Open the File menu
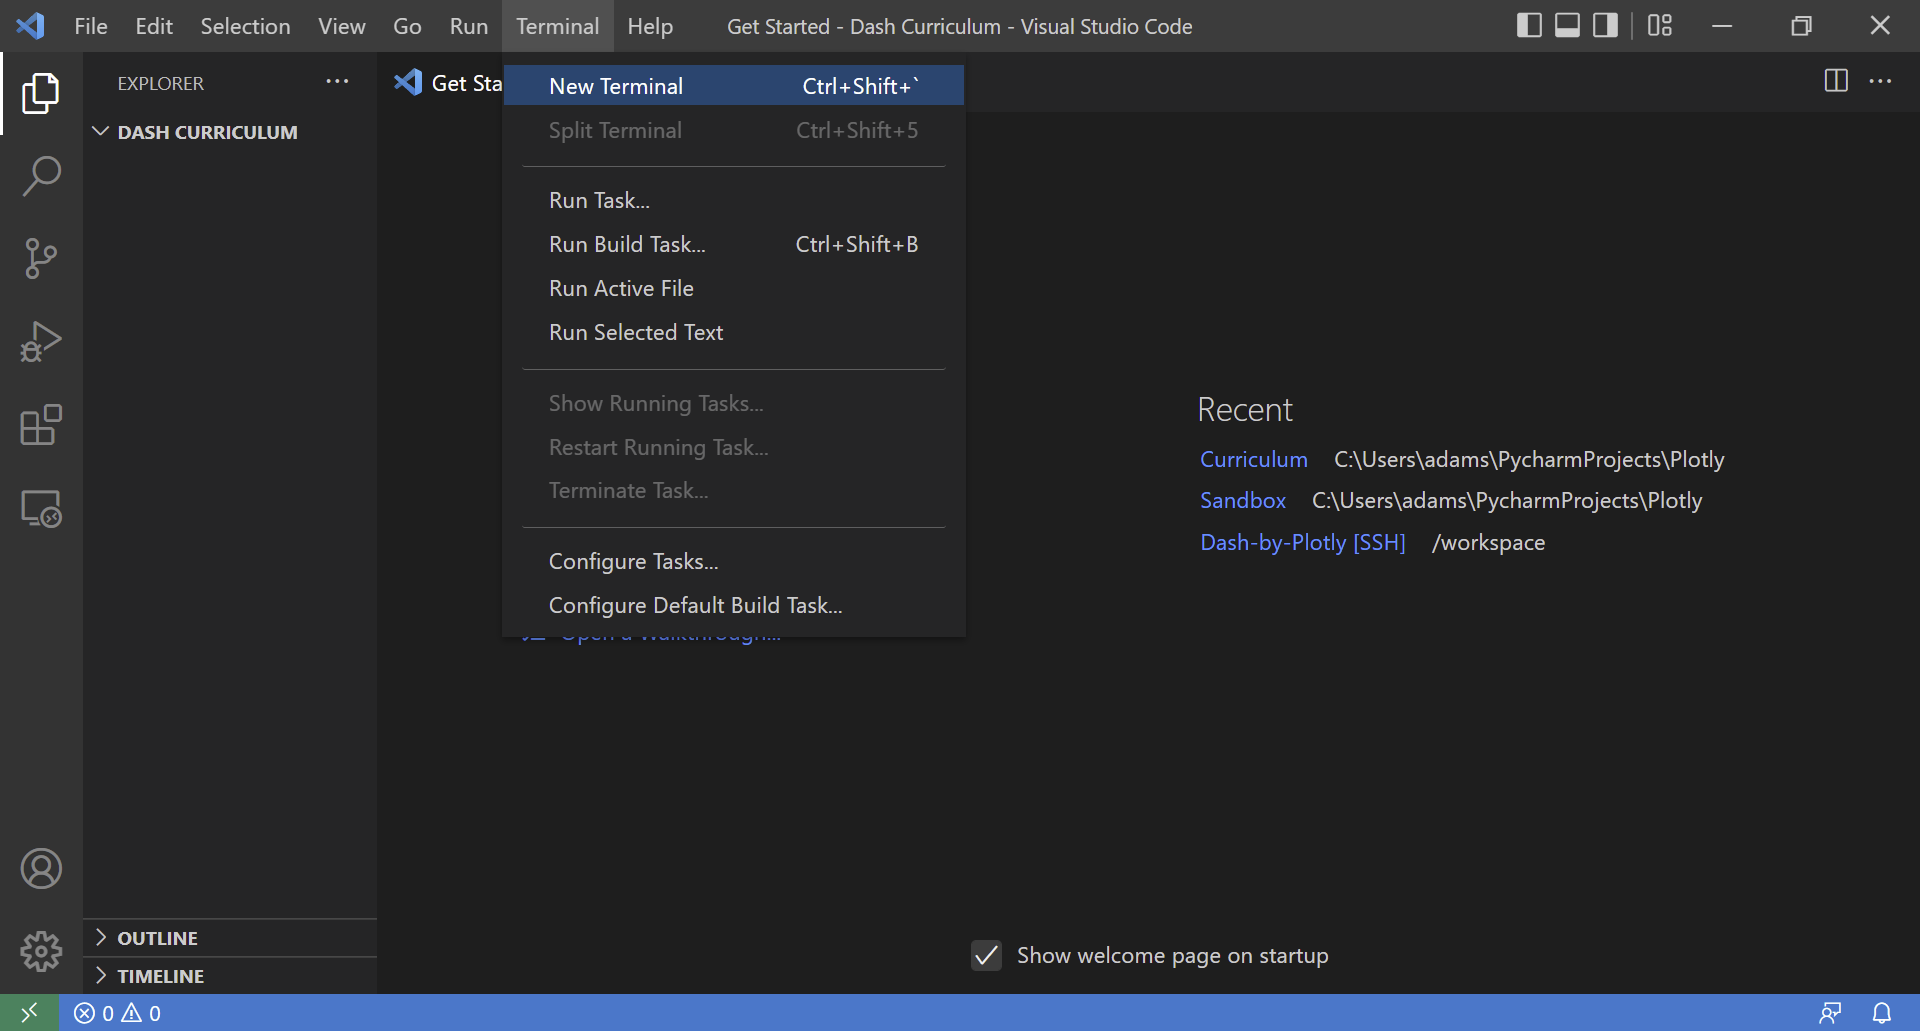Viewport: 1920px width, 1031px height. pos(91,26)
